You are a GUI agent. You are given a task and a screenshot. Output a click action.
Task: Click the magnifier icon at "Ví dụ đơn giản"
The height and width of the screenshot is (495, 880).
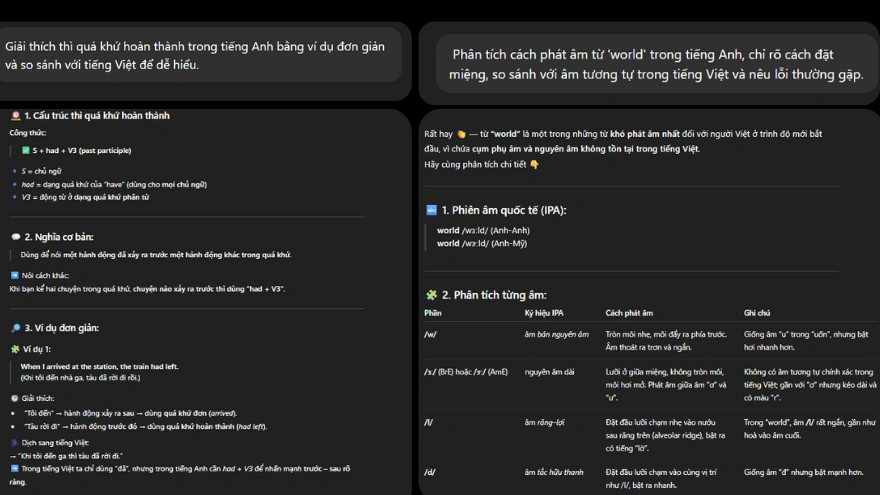[x=15, y=328]
